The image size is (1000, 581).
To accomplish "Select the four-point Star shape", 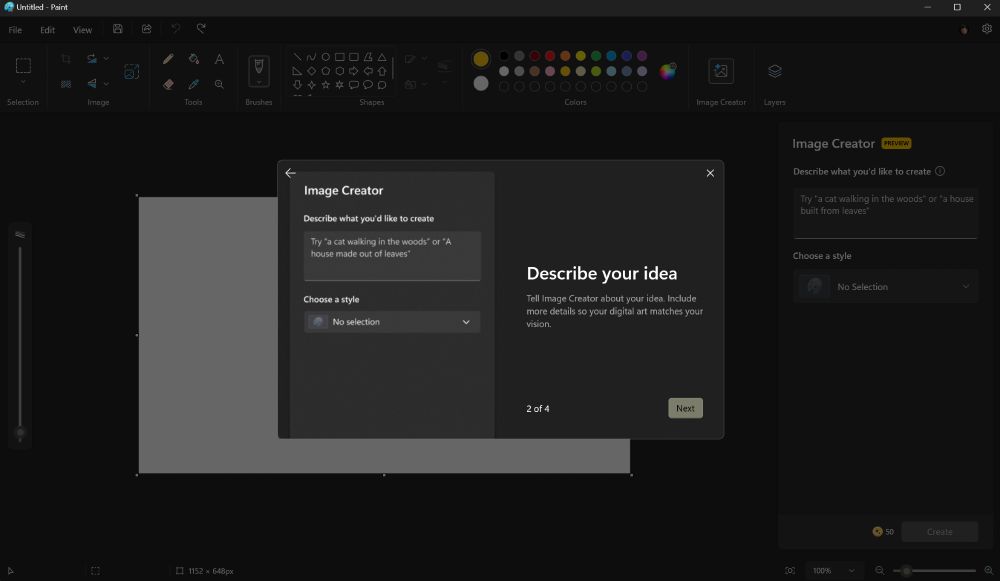I will pos(311,84).
